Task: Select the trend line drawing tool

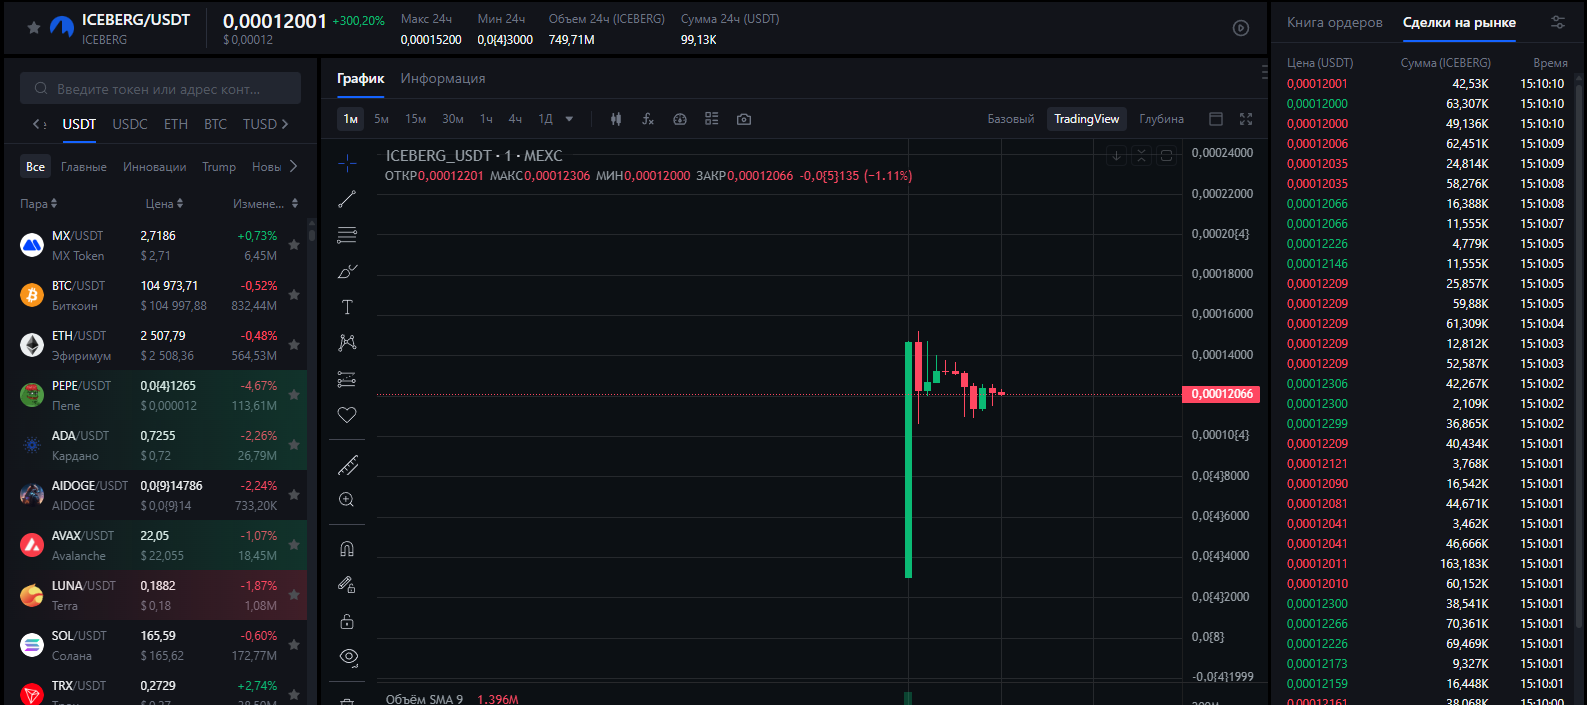Action: click(x=347, y=199)
